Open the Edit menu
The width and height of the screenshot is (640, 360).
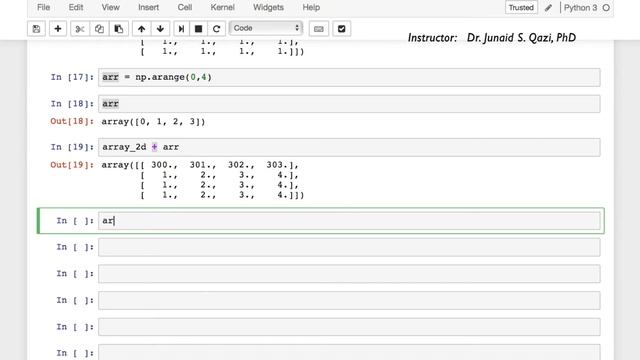pos(76,7)
